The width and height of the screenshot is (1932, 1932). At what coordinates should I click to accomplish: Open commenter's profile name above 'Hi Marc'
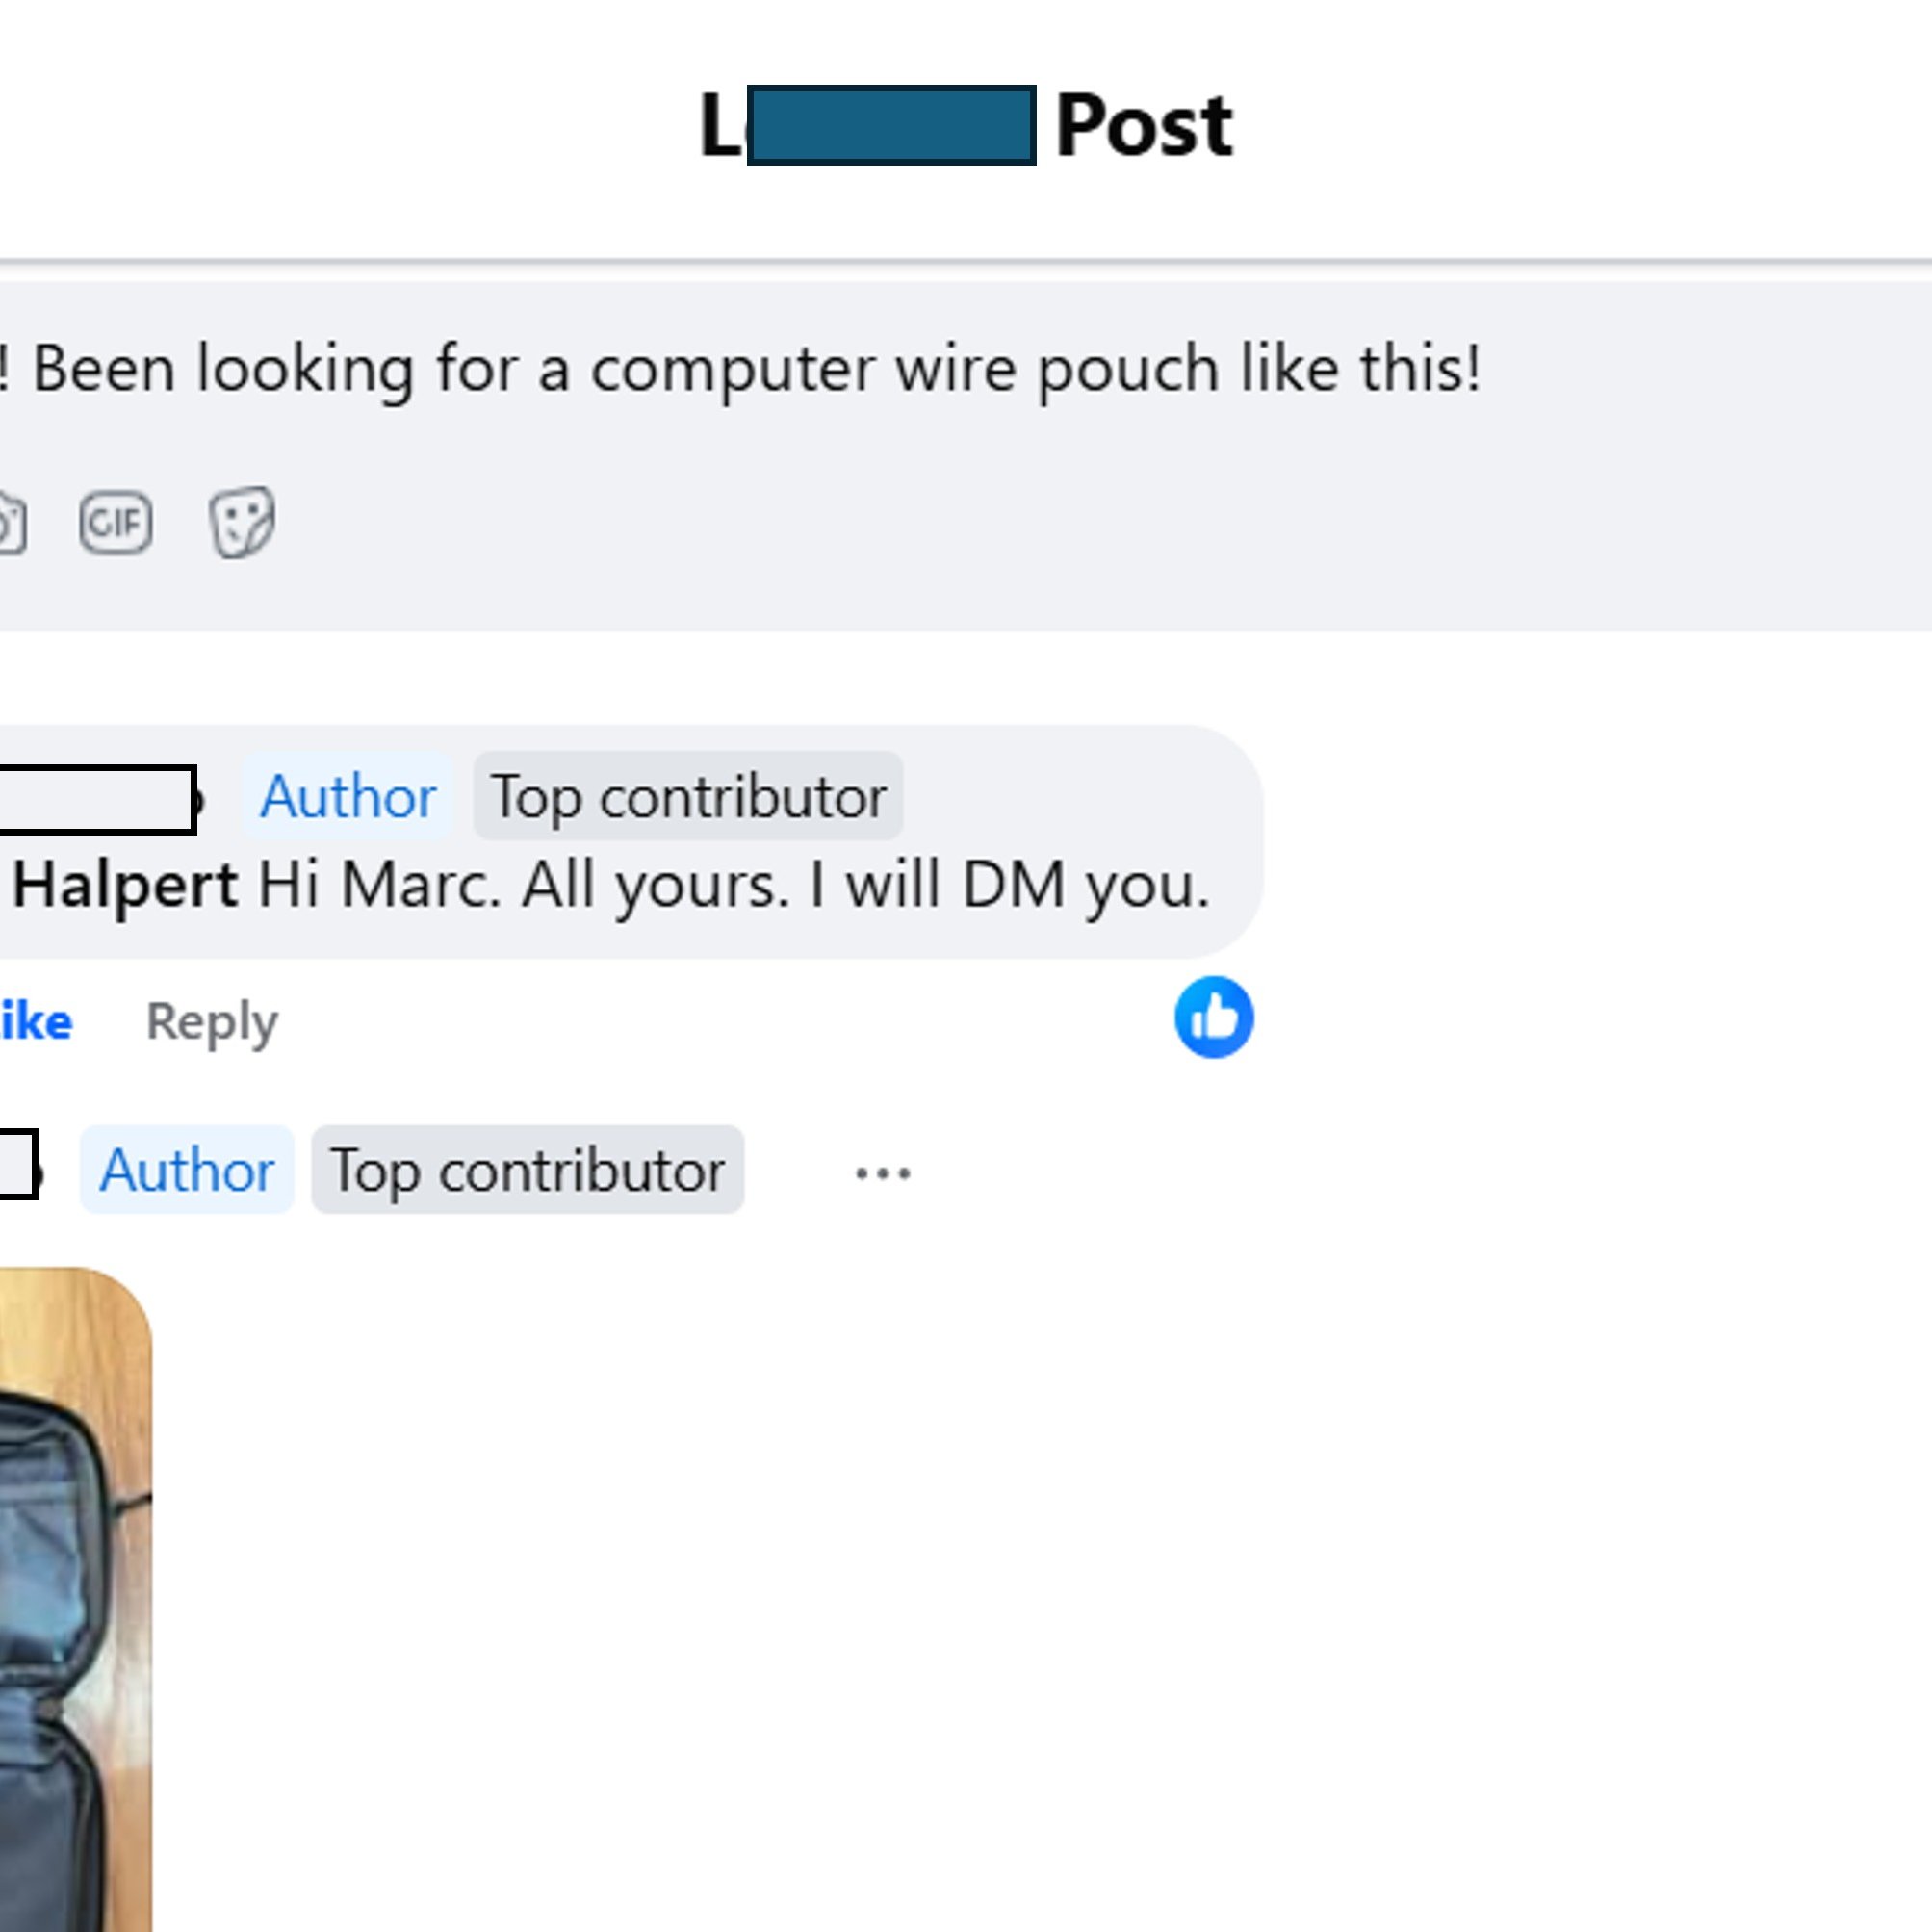coord(97,799)
